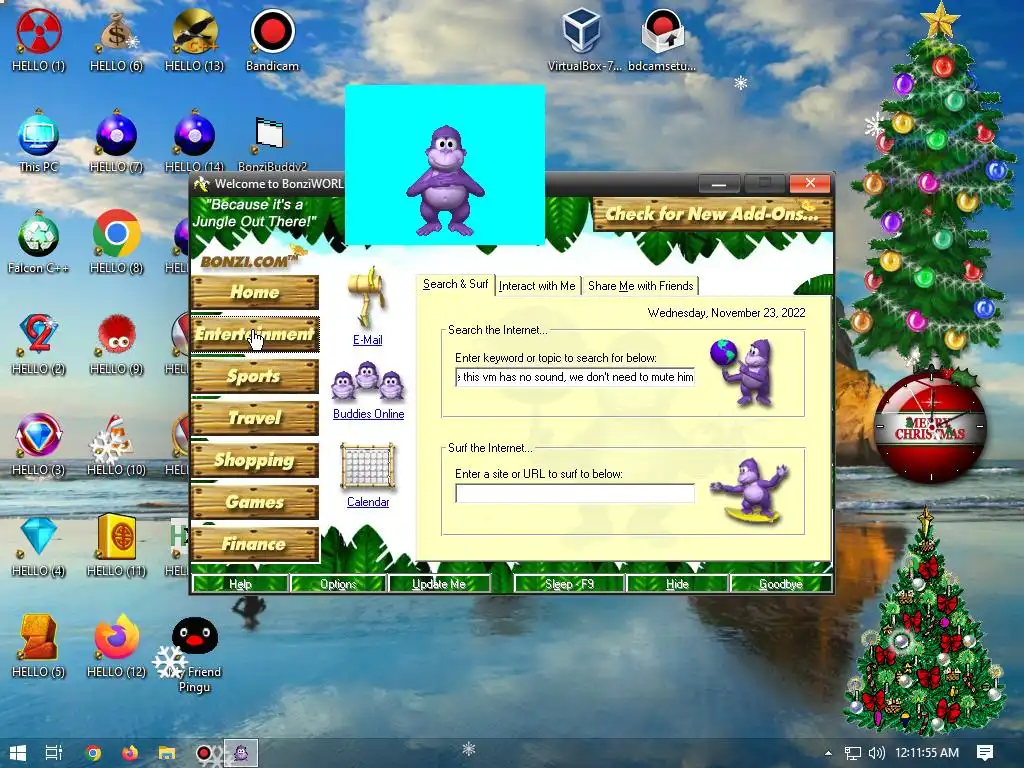Open the notification center icon

(985, 753)
